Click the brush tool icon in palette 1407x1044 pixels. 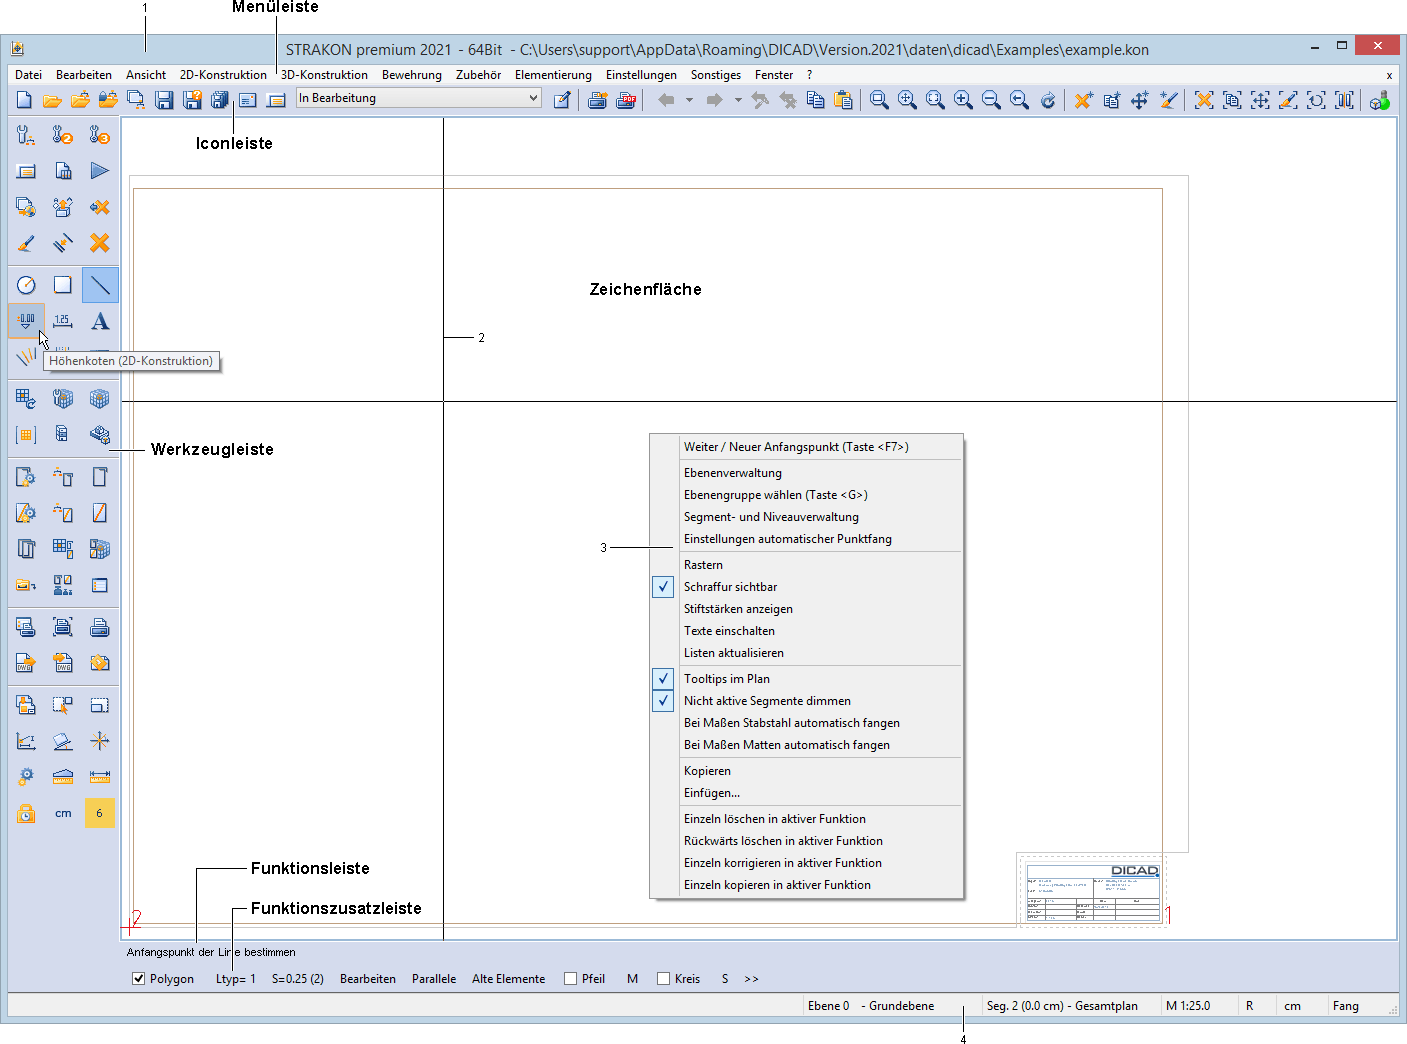(26, 243)
